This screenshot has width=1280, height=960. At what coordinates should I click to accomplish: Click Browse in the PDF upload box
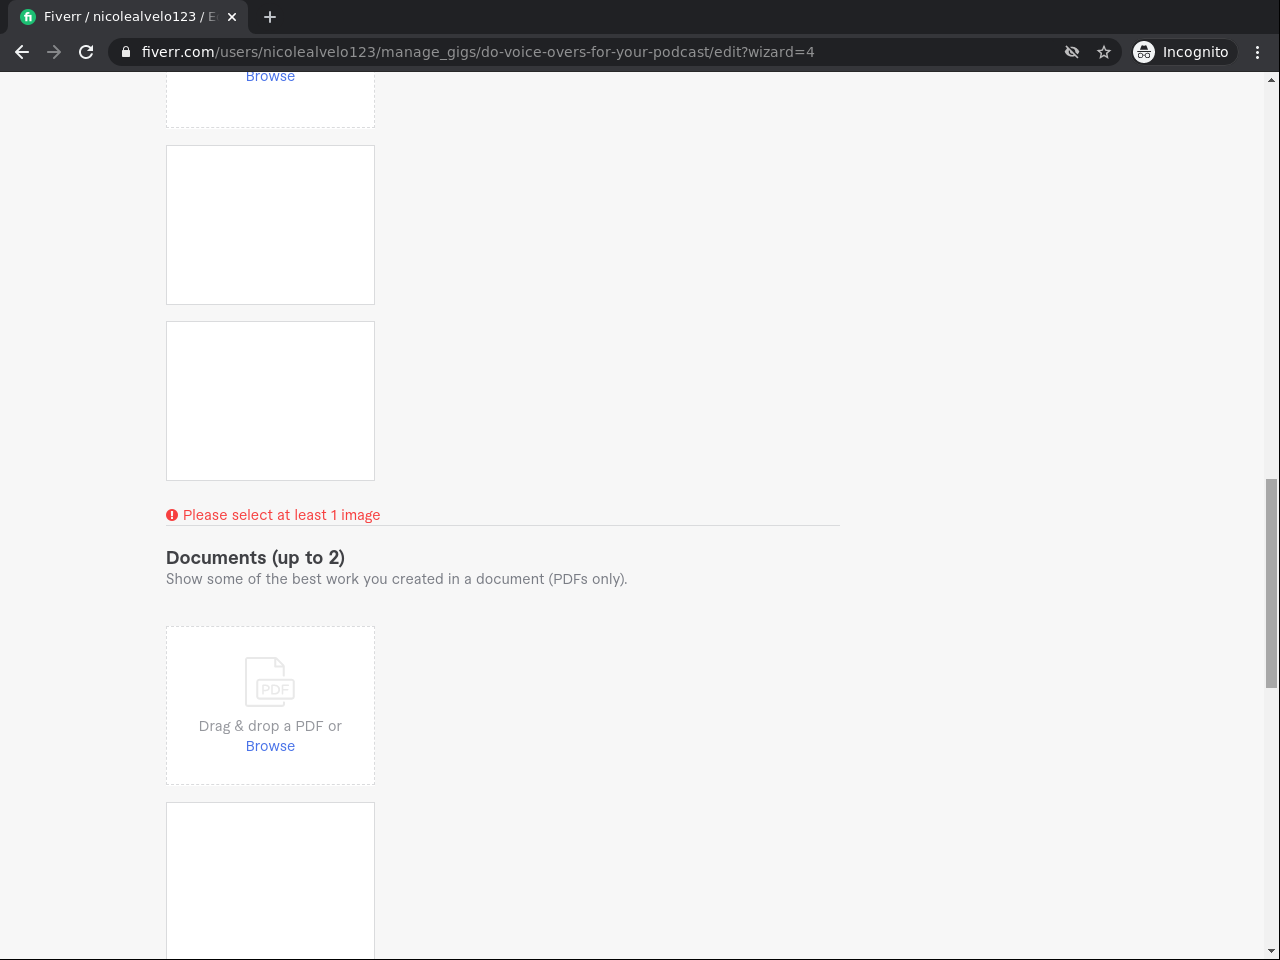(270, 746)
